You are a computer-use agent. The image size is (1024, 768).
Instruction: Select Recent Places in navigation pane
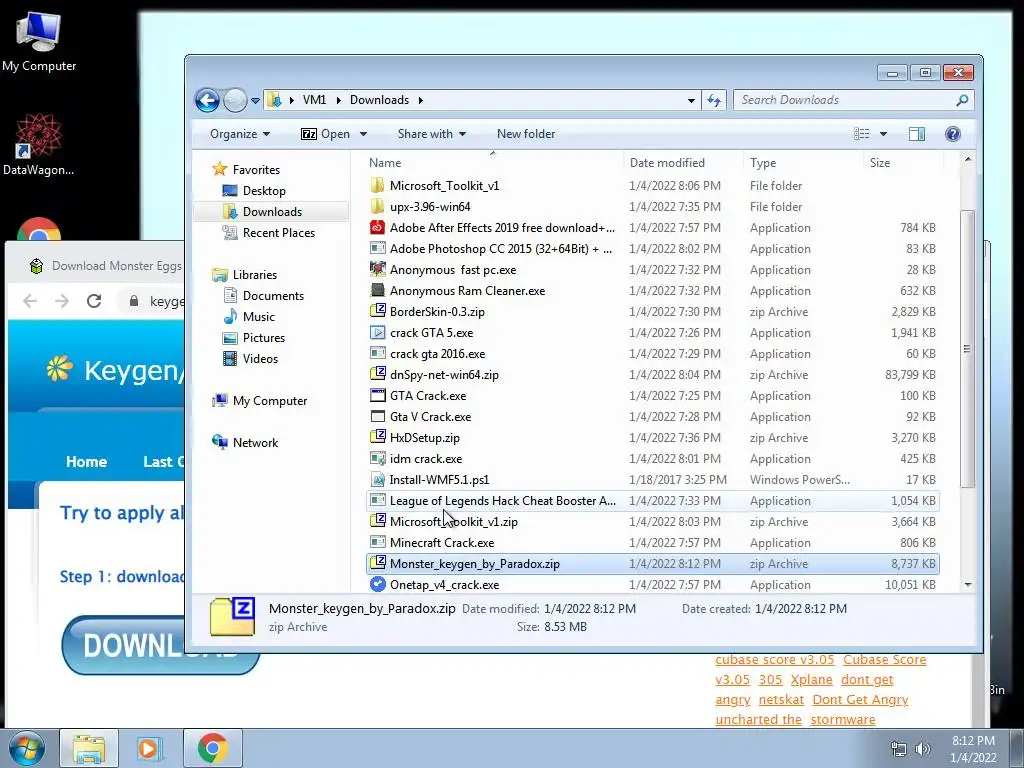[278, 232]
